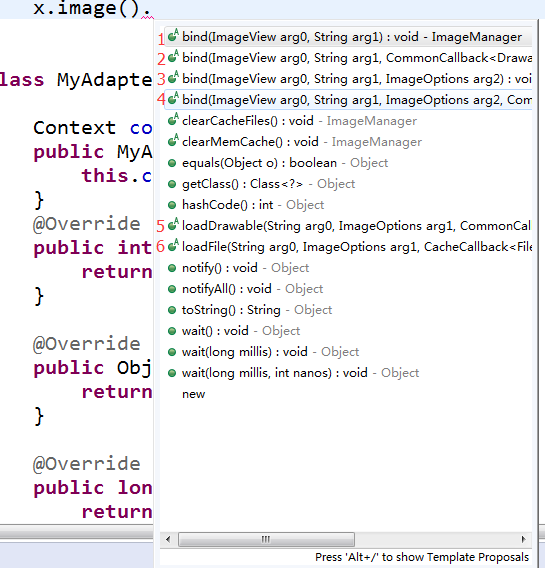Choose notifyAll() : void proposal

pyautogui.click(x=349, y=289)
